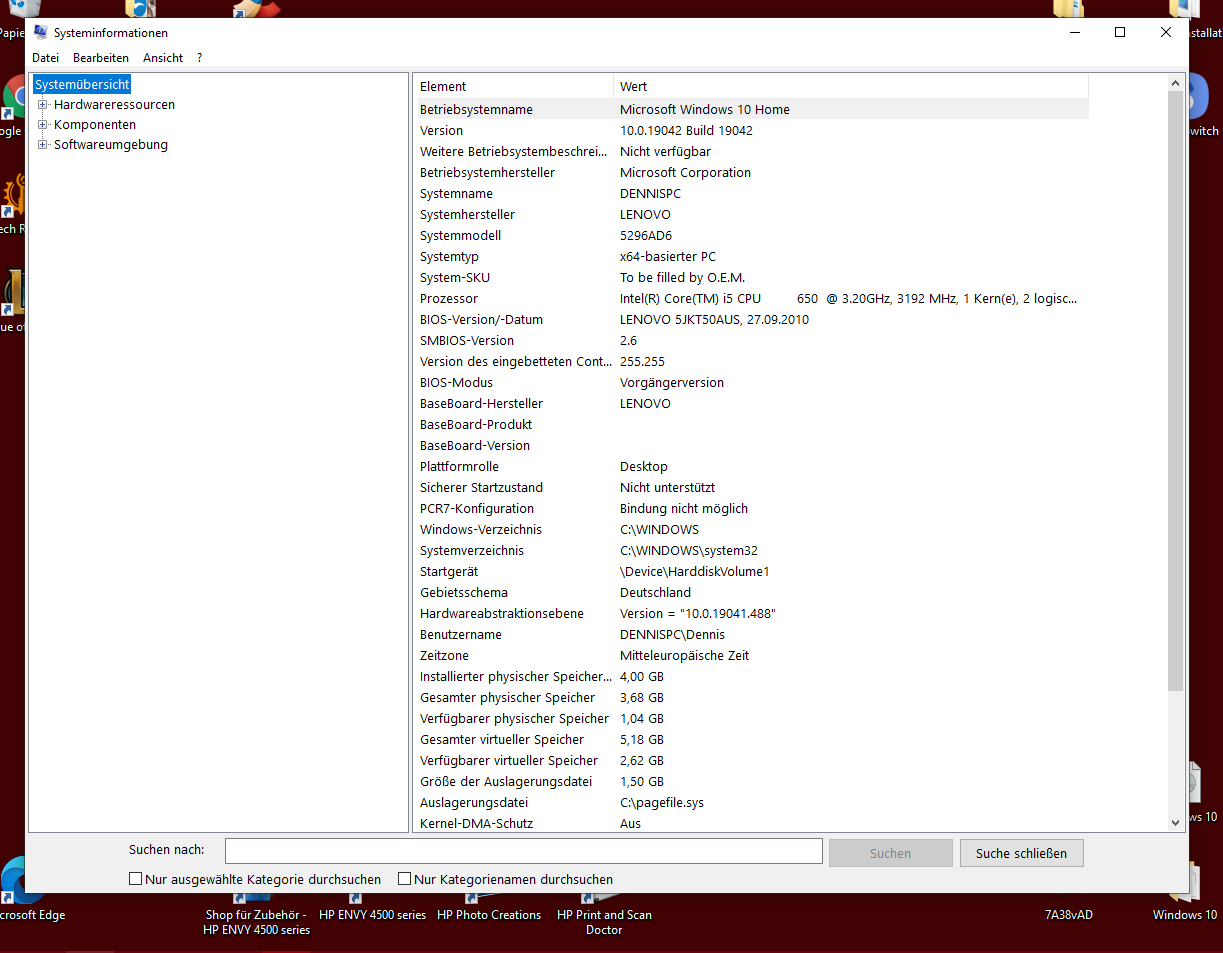Maximize the Systeminformationen window
The image size is (1223, 953).
coord(1120,32)
